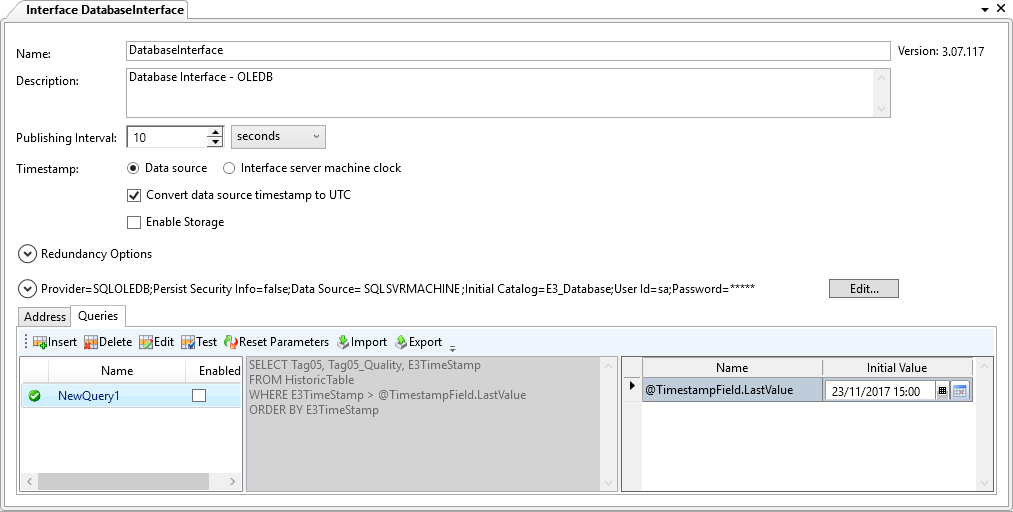Expand the connection string Provider section

point(27,289)
